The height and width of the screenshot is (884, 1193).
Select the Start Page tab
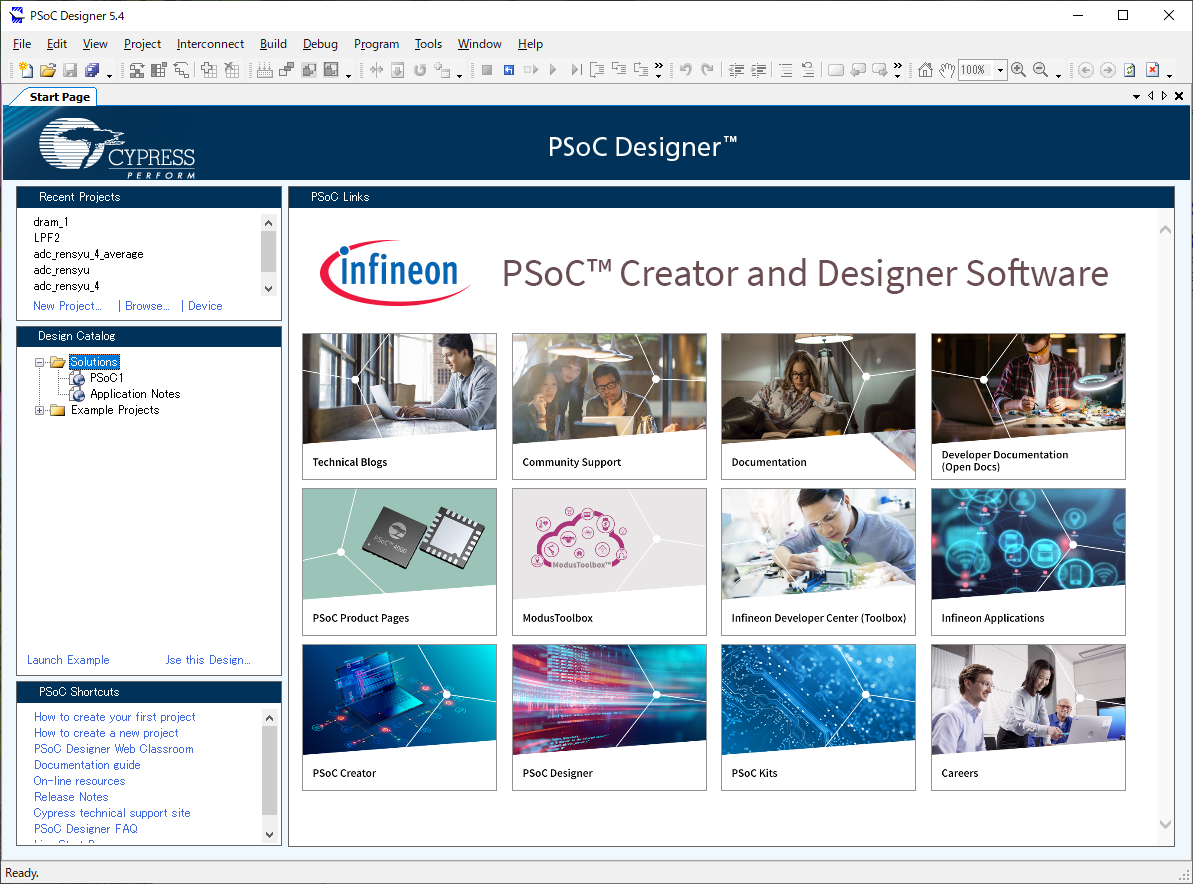(x=59, y=97)
